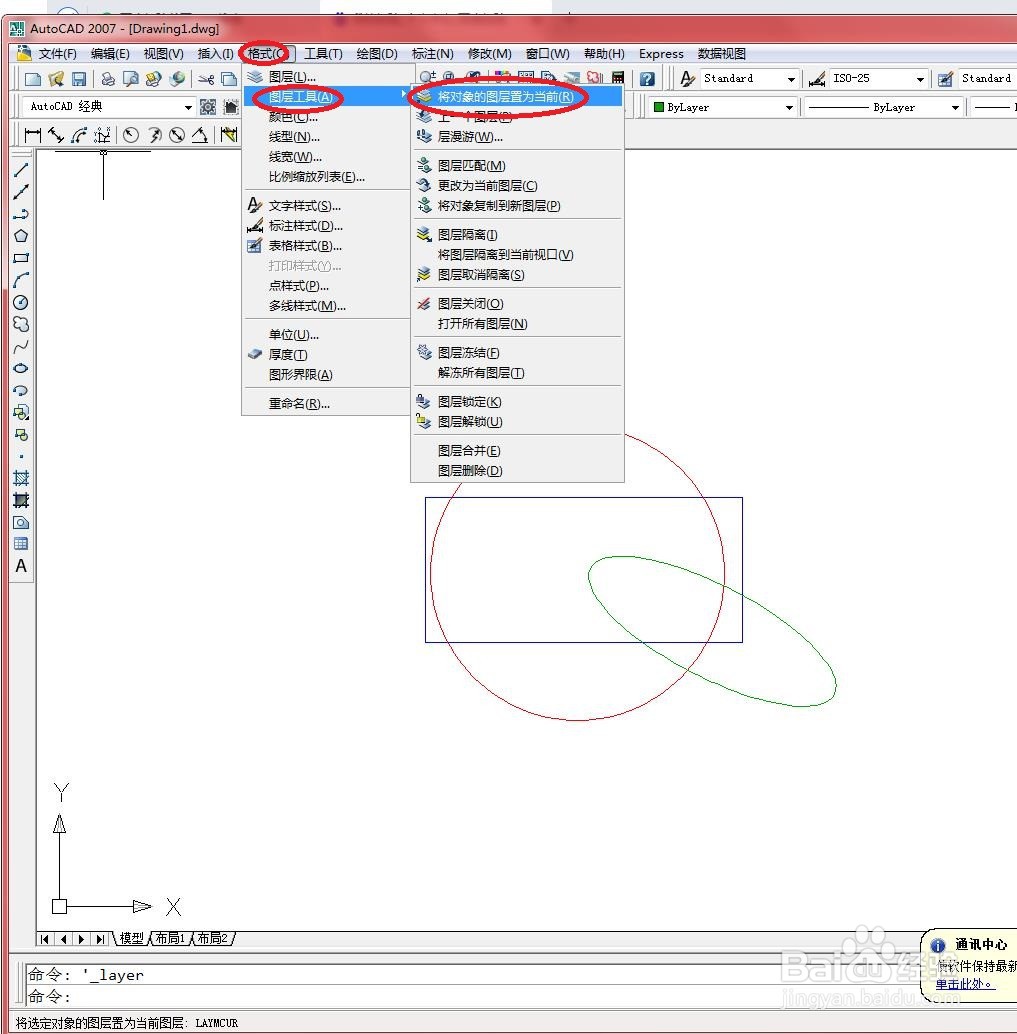This screenshot has width=1017, height=1034.
Task: Click the Plot printer icon
Action: (x=108, y=79)
